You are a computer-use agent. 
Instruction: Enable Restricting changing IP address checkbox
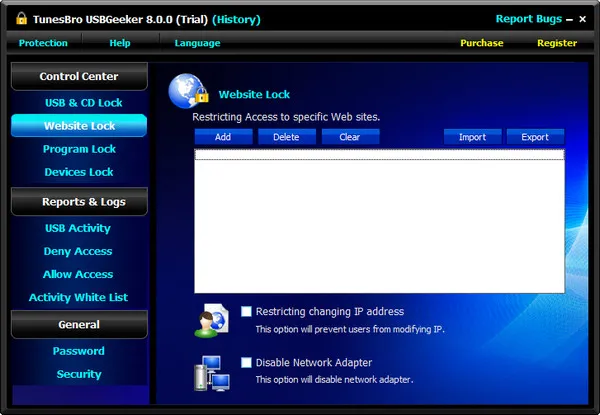pos(246,311)
